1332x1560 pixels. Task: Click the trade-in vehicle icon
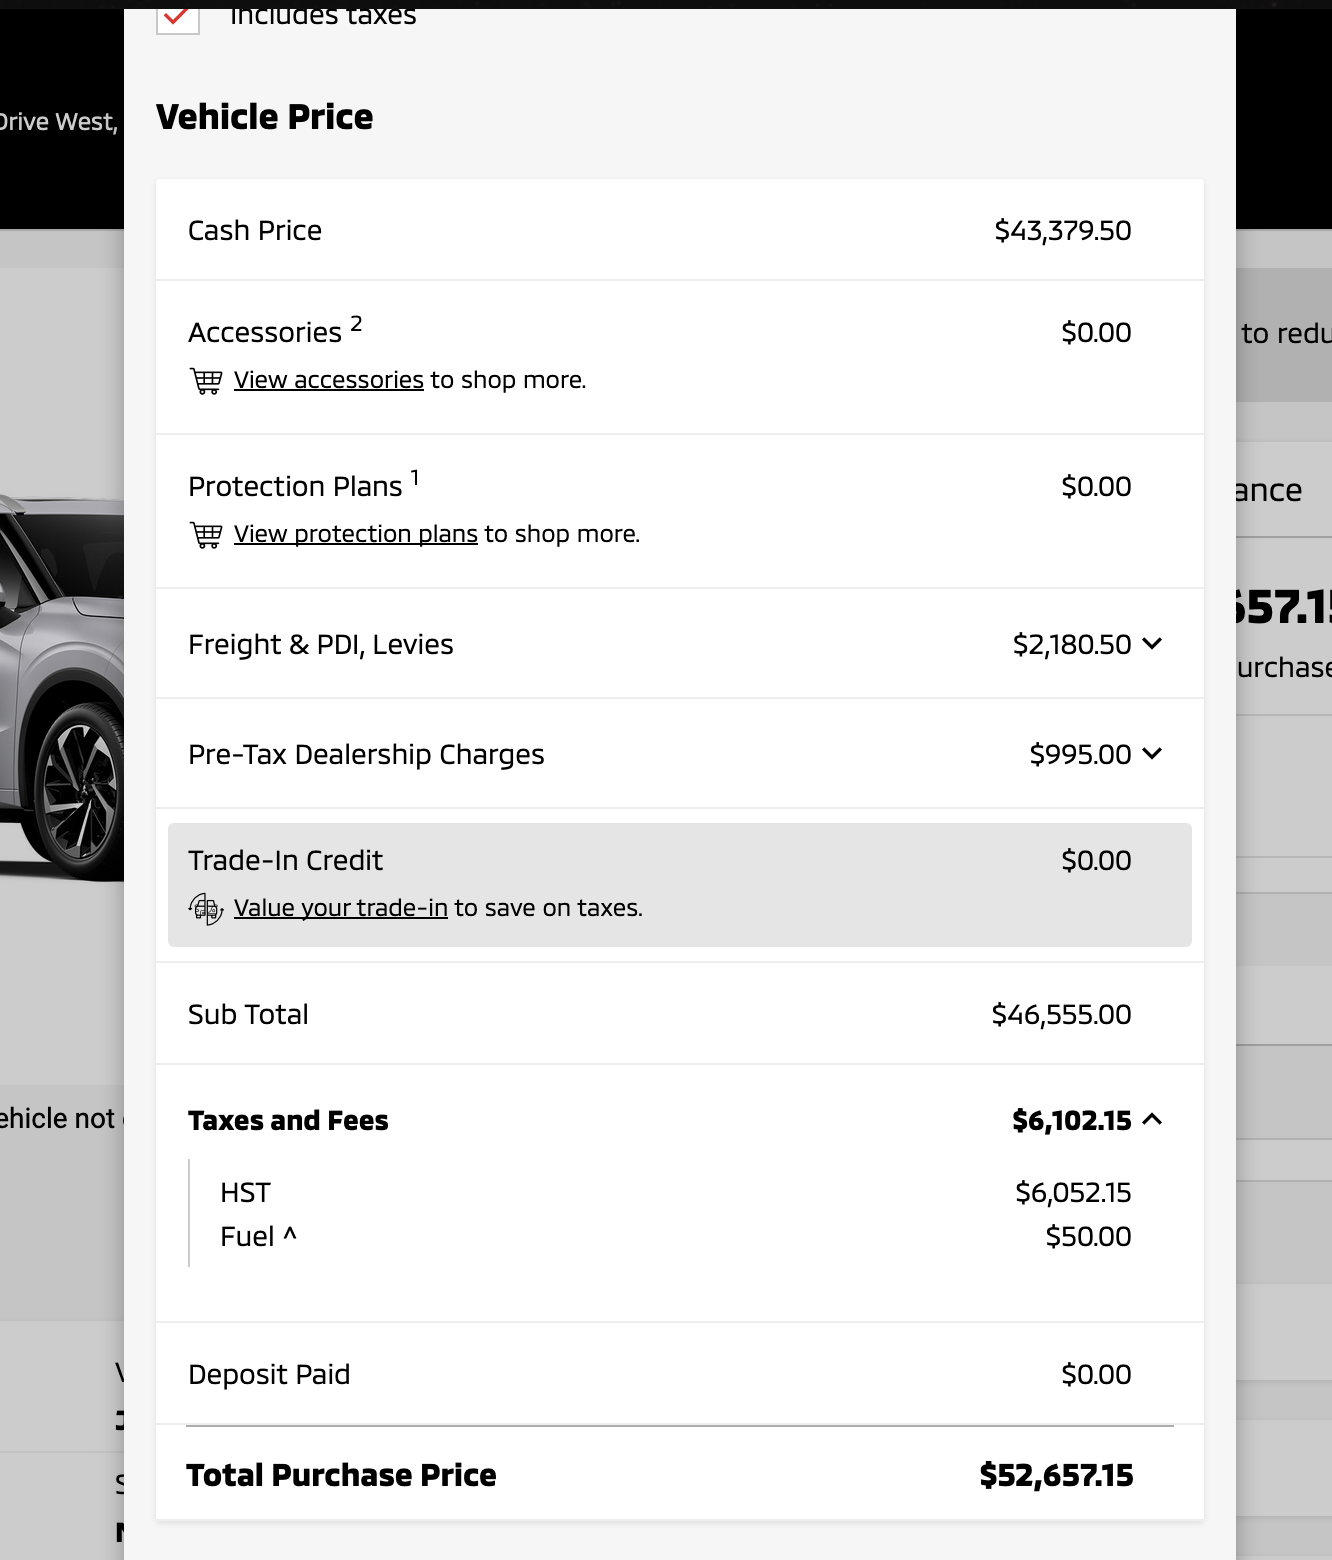(x=206, y=909)
